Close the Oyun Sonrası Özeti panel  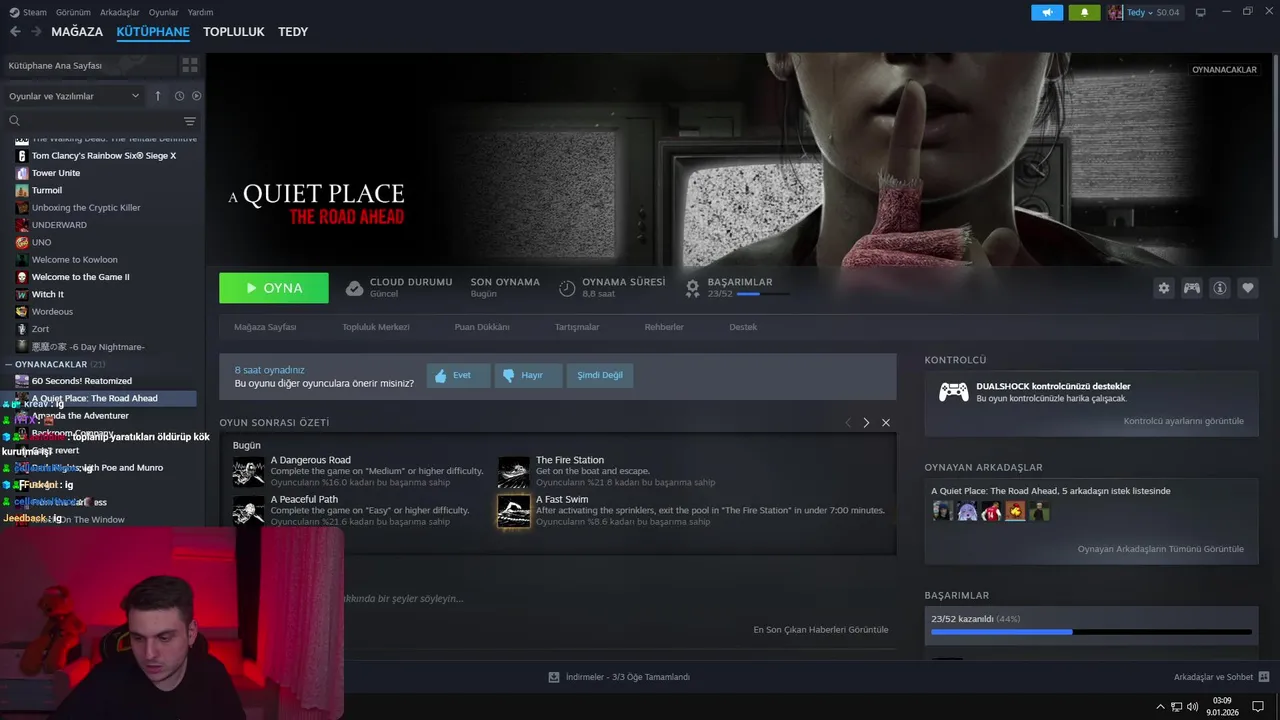click(886, 423)
